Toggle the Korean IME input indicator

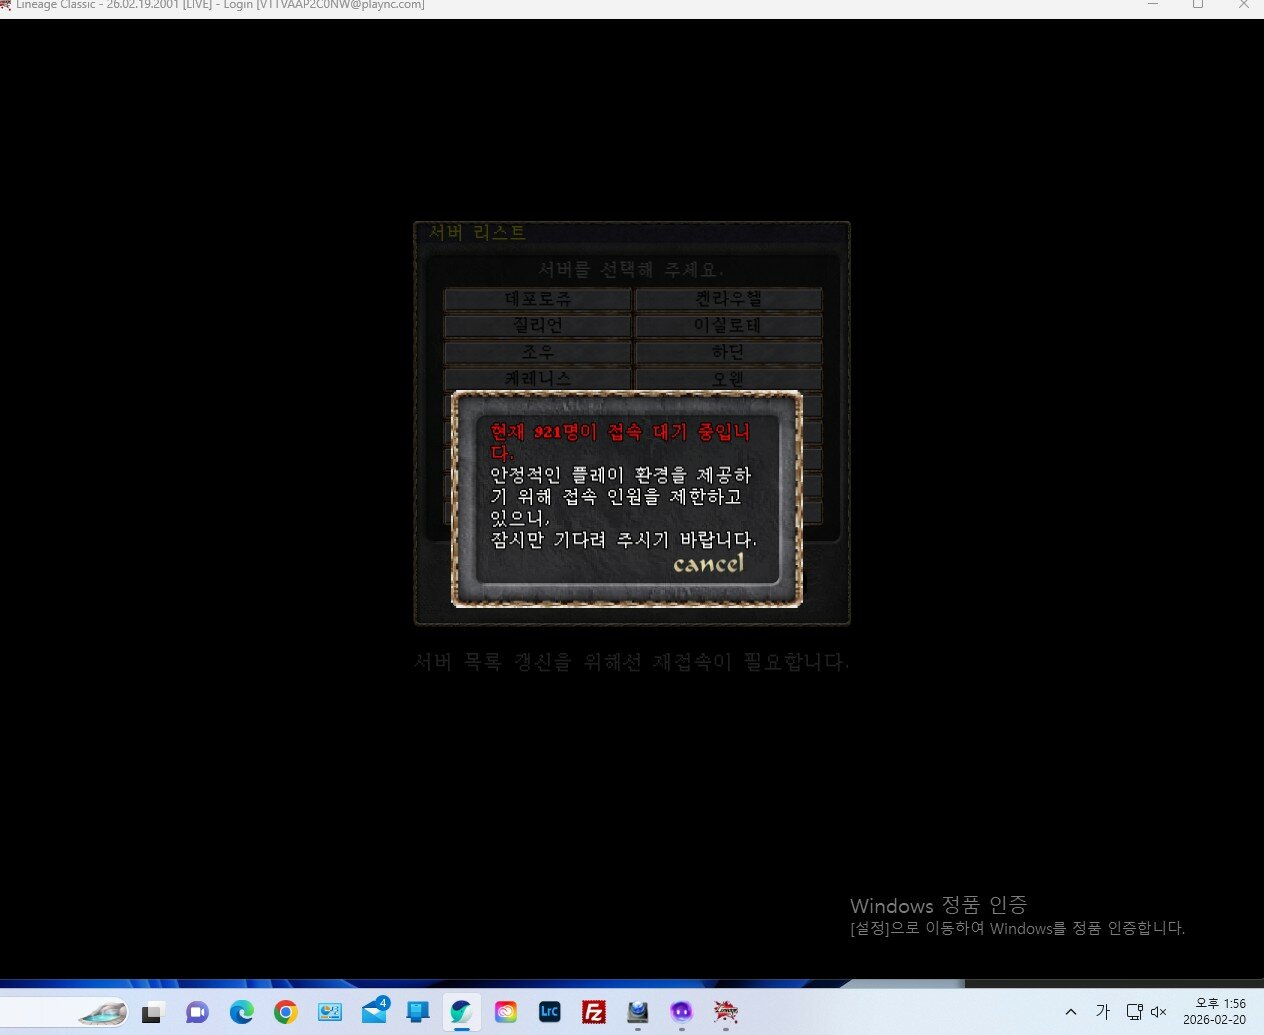tap(1103, 1012)
